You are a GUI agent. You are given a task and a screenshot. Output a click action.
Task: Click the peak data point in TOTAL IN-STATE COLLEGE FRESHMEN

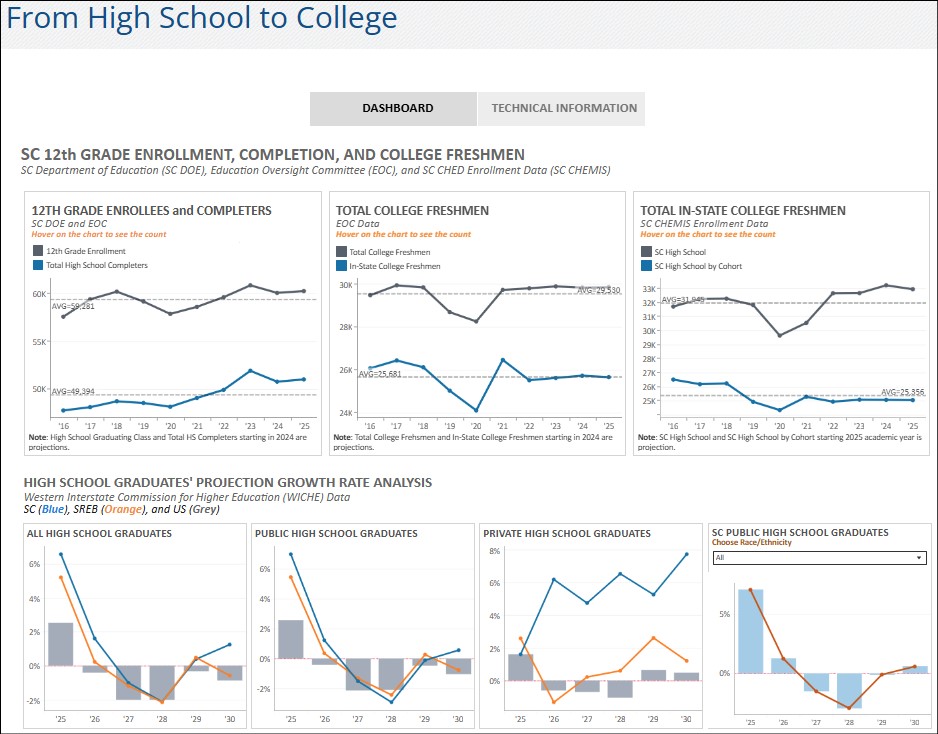tap(885, 284)
